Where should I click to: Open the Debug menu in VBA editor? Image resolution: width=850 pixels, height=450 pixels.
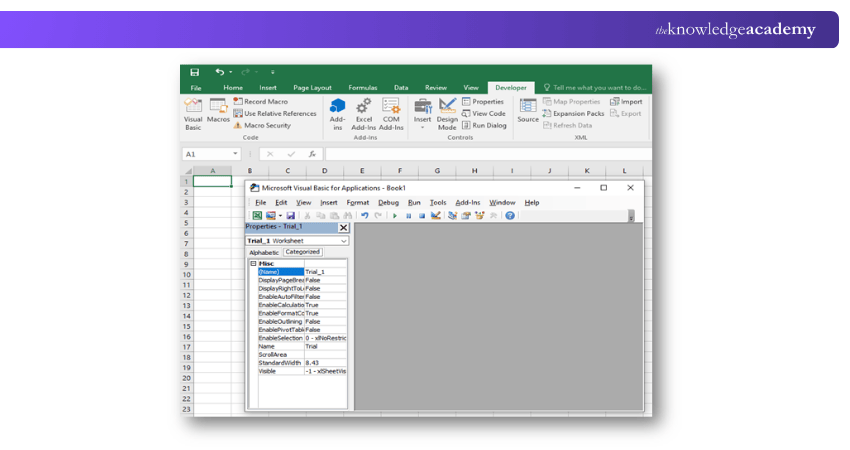(x=388, y=202)
